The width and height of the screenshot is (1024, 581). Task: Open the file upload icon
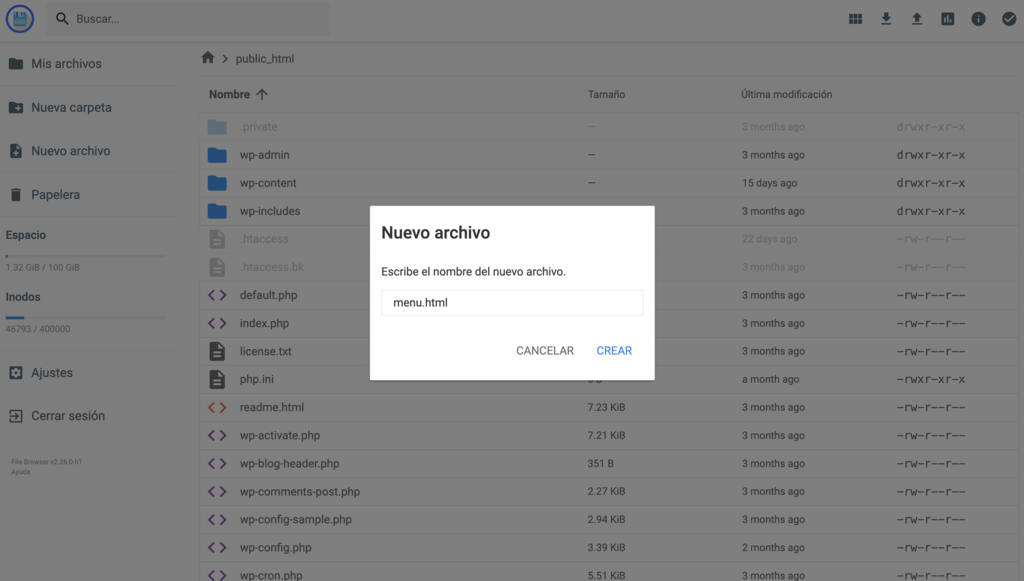[916, 18]
